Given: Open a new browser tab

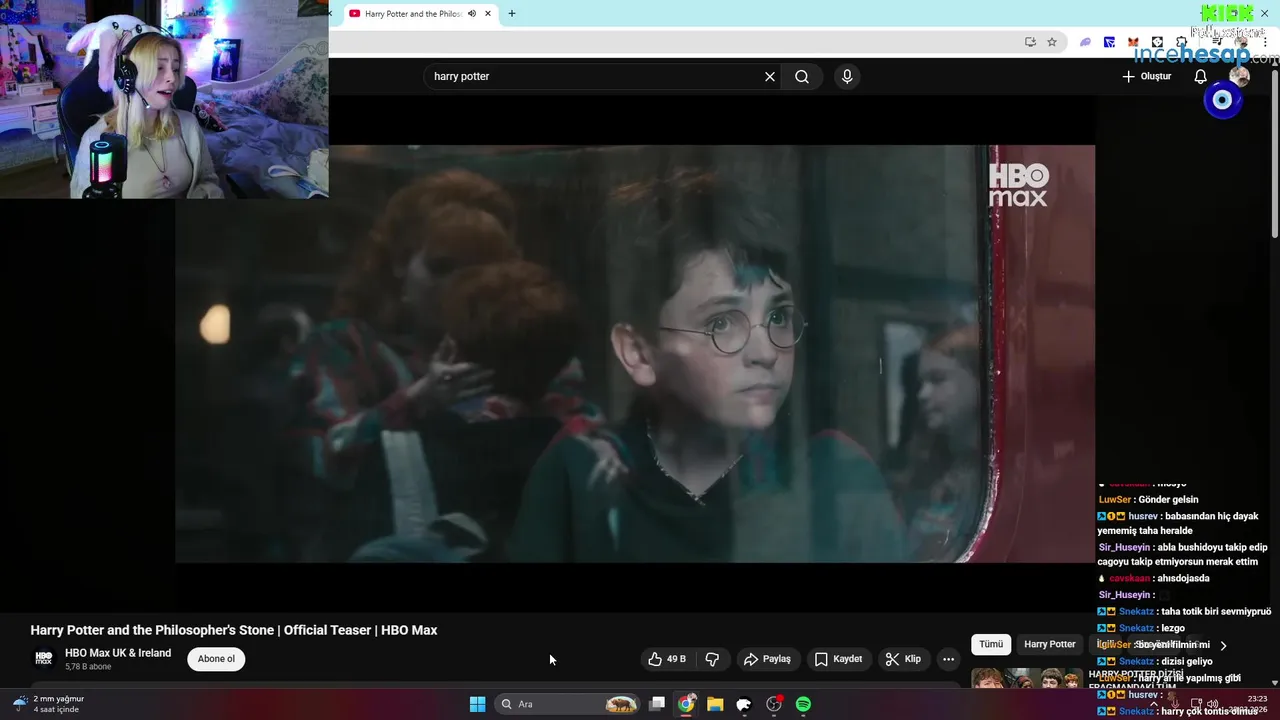Looking at the screenshot, I should point(512,14).
